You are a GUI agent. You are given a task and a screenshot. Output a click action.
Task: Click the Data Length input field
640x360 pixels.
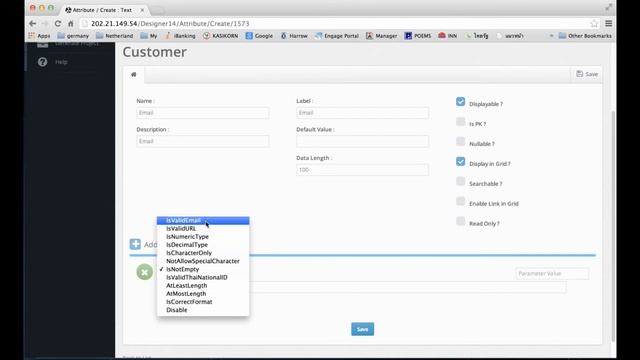coord(362,170)
